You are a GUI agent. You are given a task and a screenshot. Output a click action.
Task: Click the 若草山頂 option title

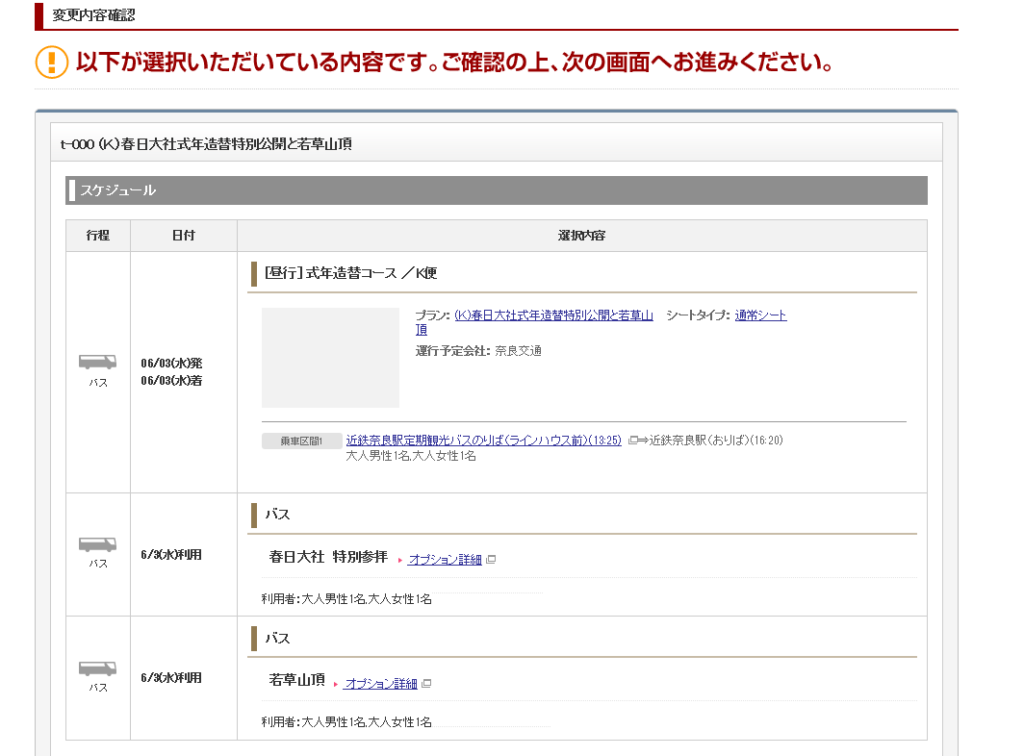297,680
